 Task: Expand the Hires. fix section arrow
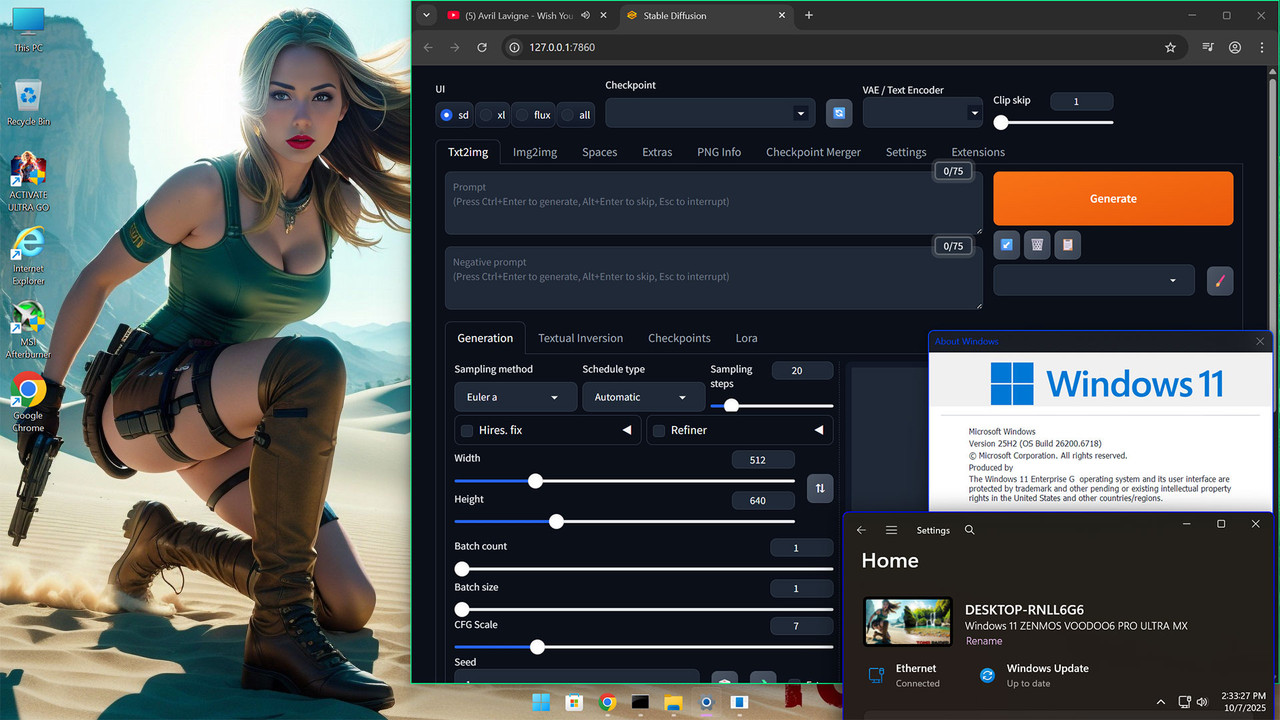click(x=627, y=430)
